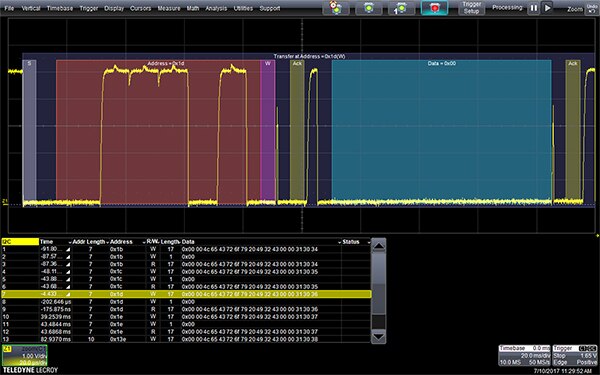Viewport: 600px width, 375px height.
Task: Select decode row 10 with address 0x1e
Action: (x=186, y=317)
